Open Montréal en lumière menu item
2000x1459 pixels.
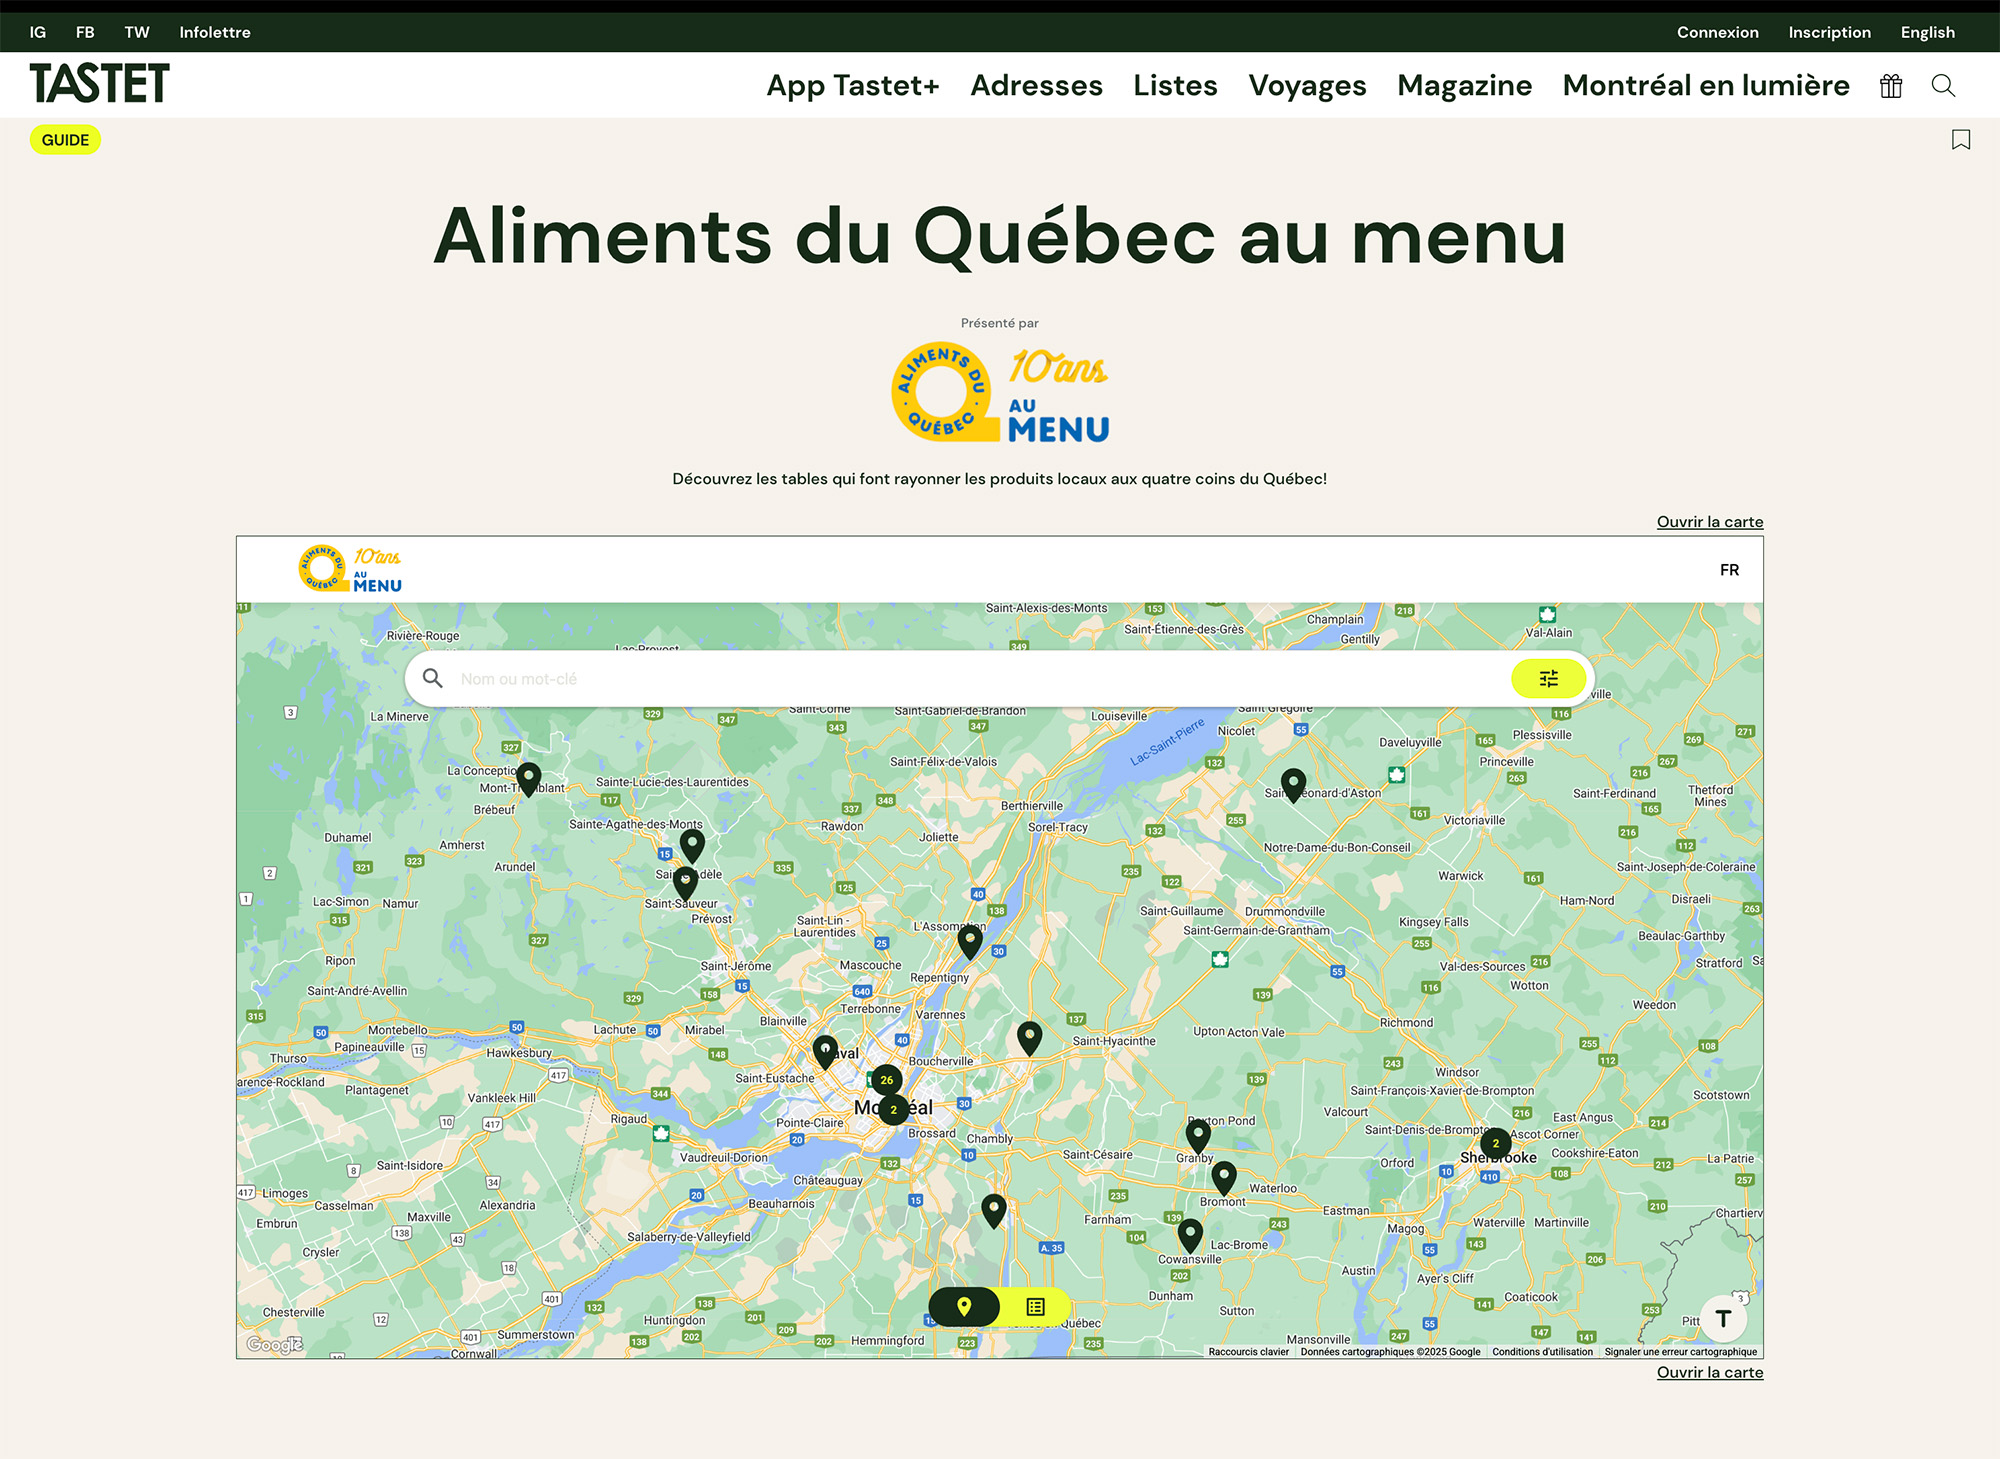[x=1706, y=86]
